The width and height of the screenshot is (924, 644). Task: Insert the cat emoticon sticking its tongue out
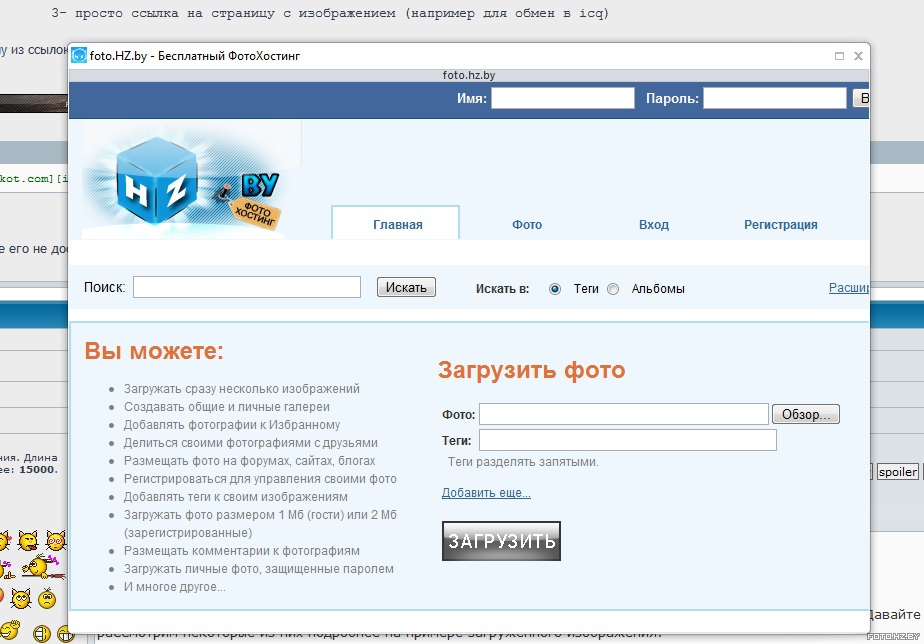[x=28, y=540]
